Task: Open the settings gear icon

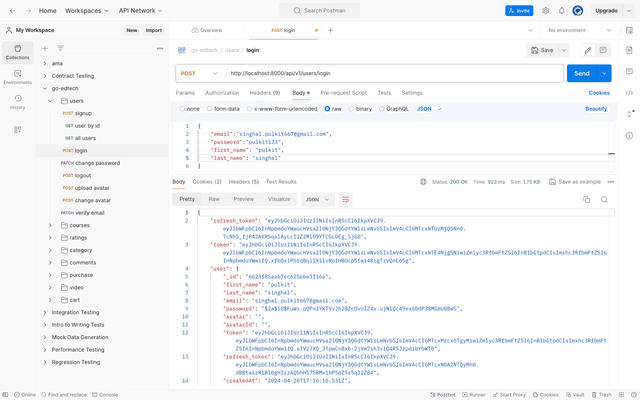Action: (x=546, y=11)
